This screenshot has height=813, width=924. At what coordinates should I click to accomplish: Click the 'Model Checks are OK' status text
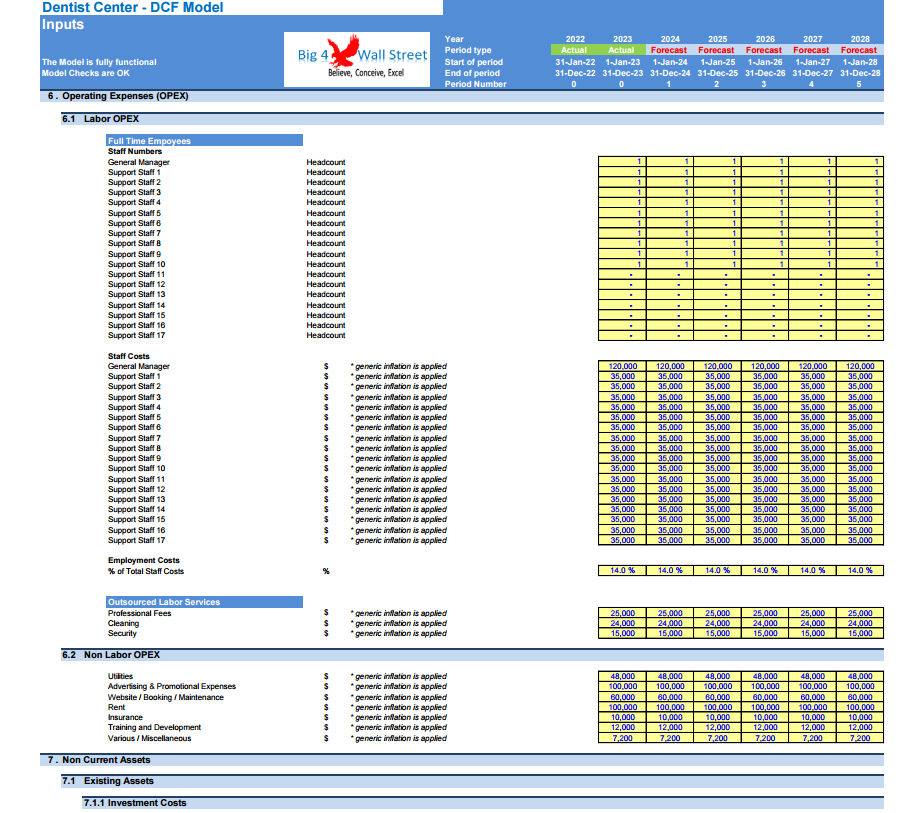[x=85, y=73]
